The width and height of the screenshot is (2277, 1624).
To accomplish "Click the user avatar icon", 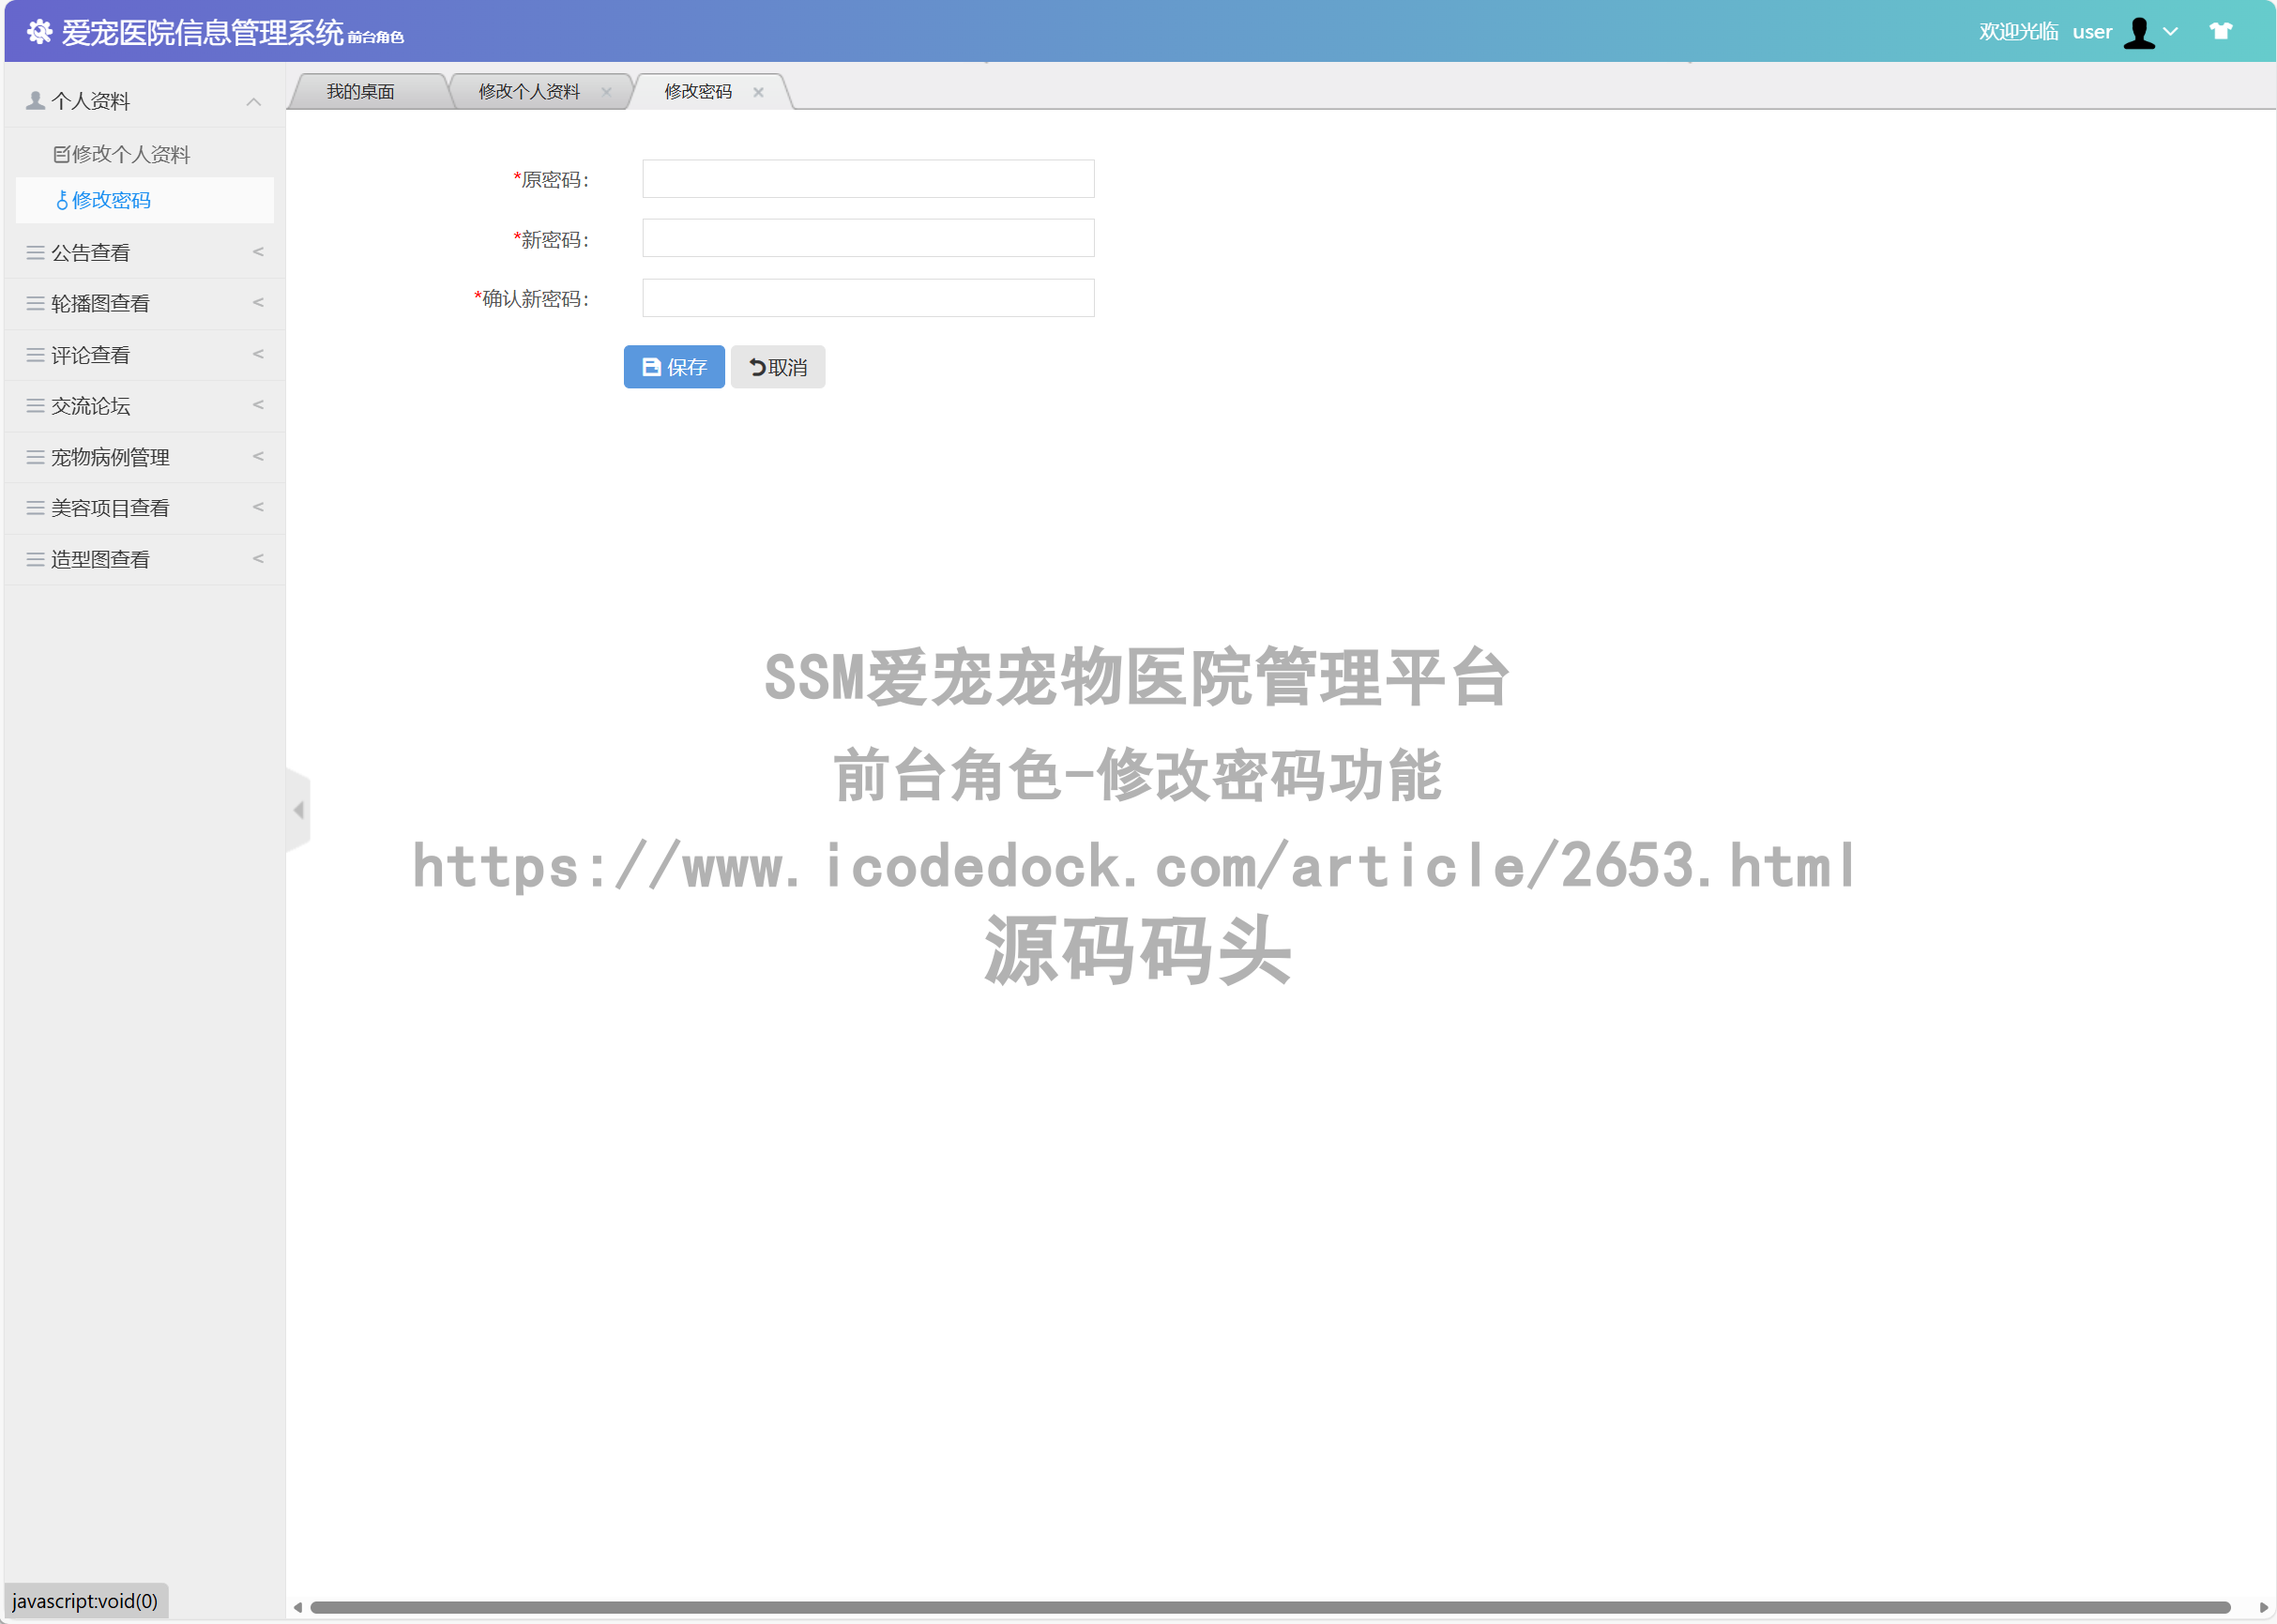I will coord(2138,32).
